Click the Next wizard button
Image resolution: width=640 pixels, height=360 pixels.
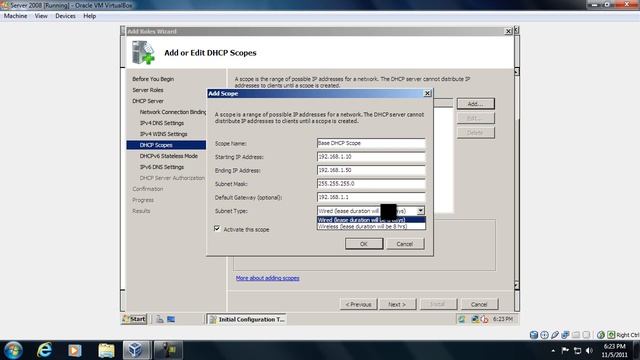pyautogui.click(x=397, y=304)
